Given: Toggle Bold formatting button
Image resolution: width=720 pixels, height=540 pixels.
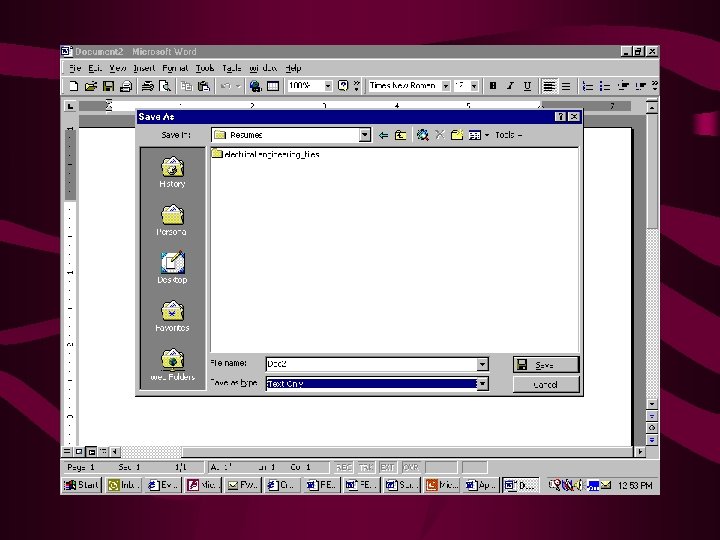Looking at the screenshot, I should pyautogui.click(x=493, y=86).
